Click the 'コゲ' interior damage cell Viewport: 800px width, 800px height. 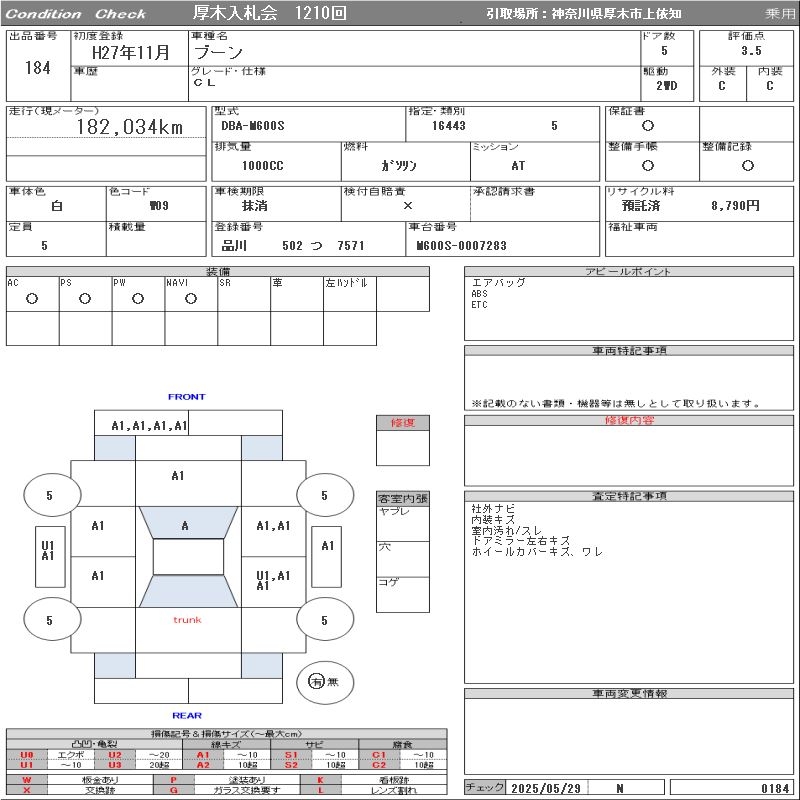click(403, 595)
